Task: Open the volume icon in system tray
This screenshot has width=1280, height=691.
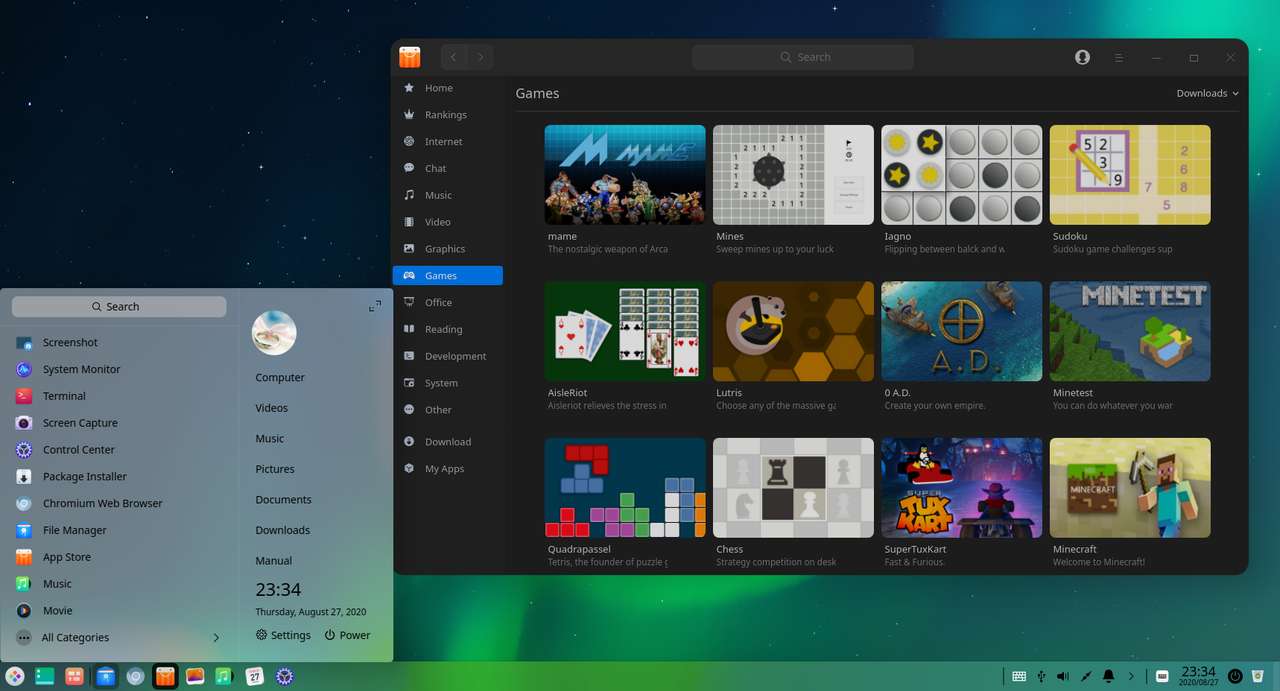Action: [1063, 677]
